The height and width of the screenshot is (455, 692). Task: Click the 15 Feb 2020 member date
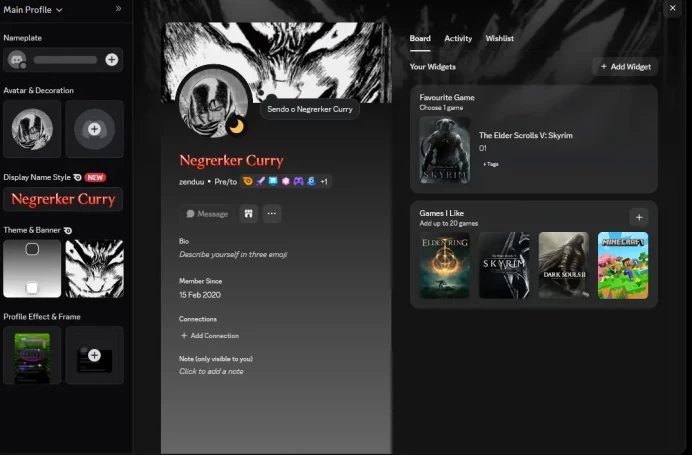pos(200,295)
